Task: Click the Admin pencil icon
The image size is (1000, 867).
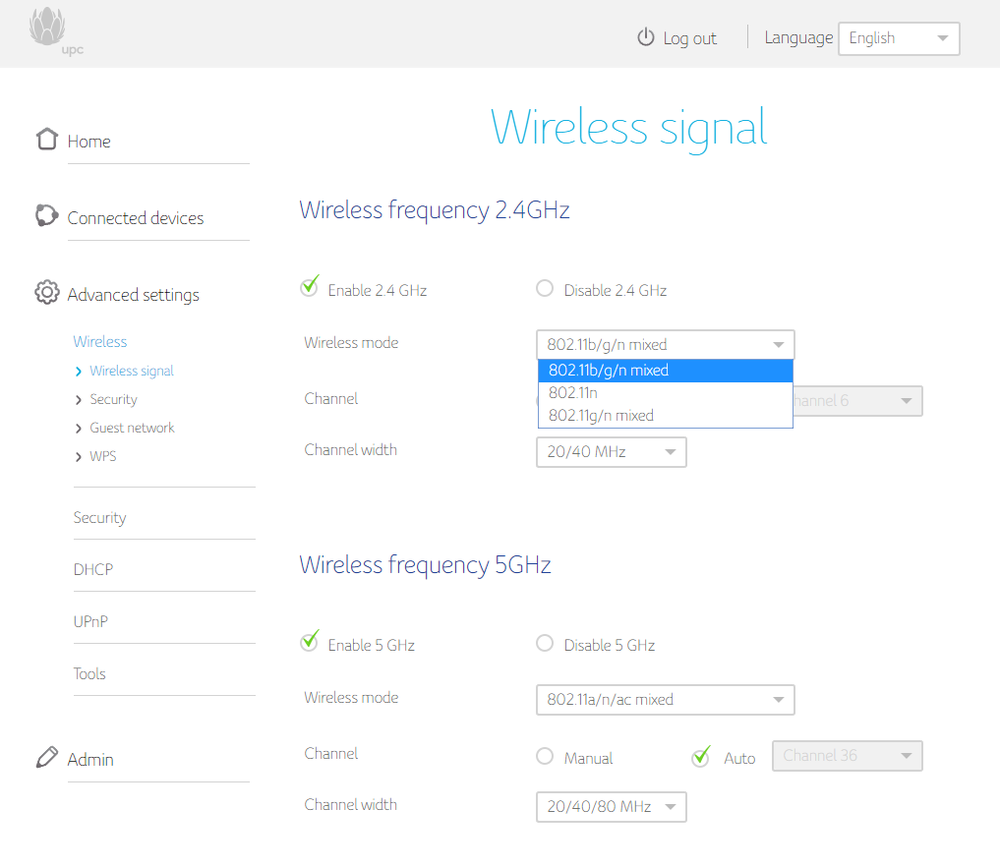Action: tap(46, 758)
